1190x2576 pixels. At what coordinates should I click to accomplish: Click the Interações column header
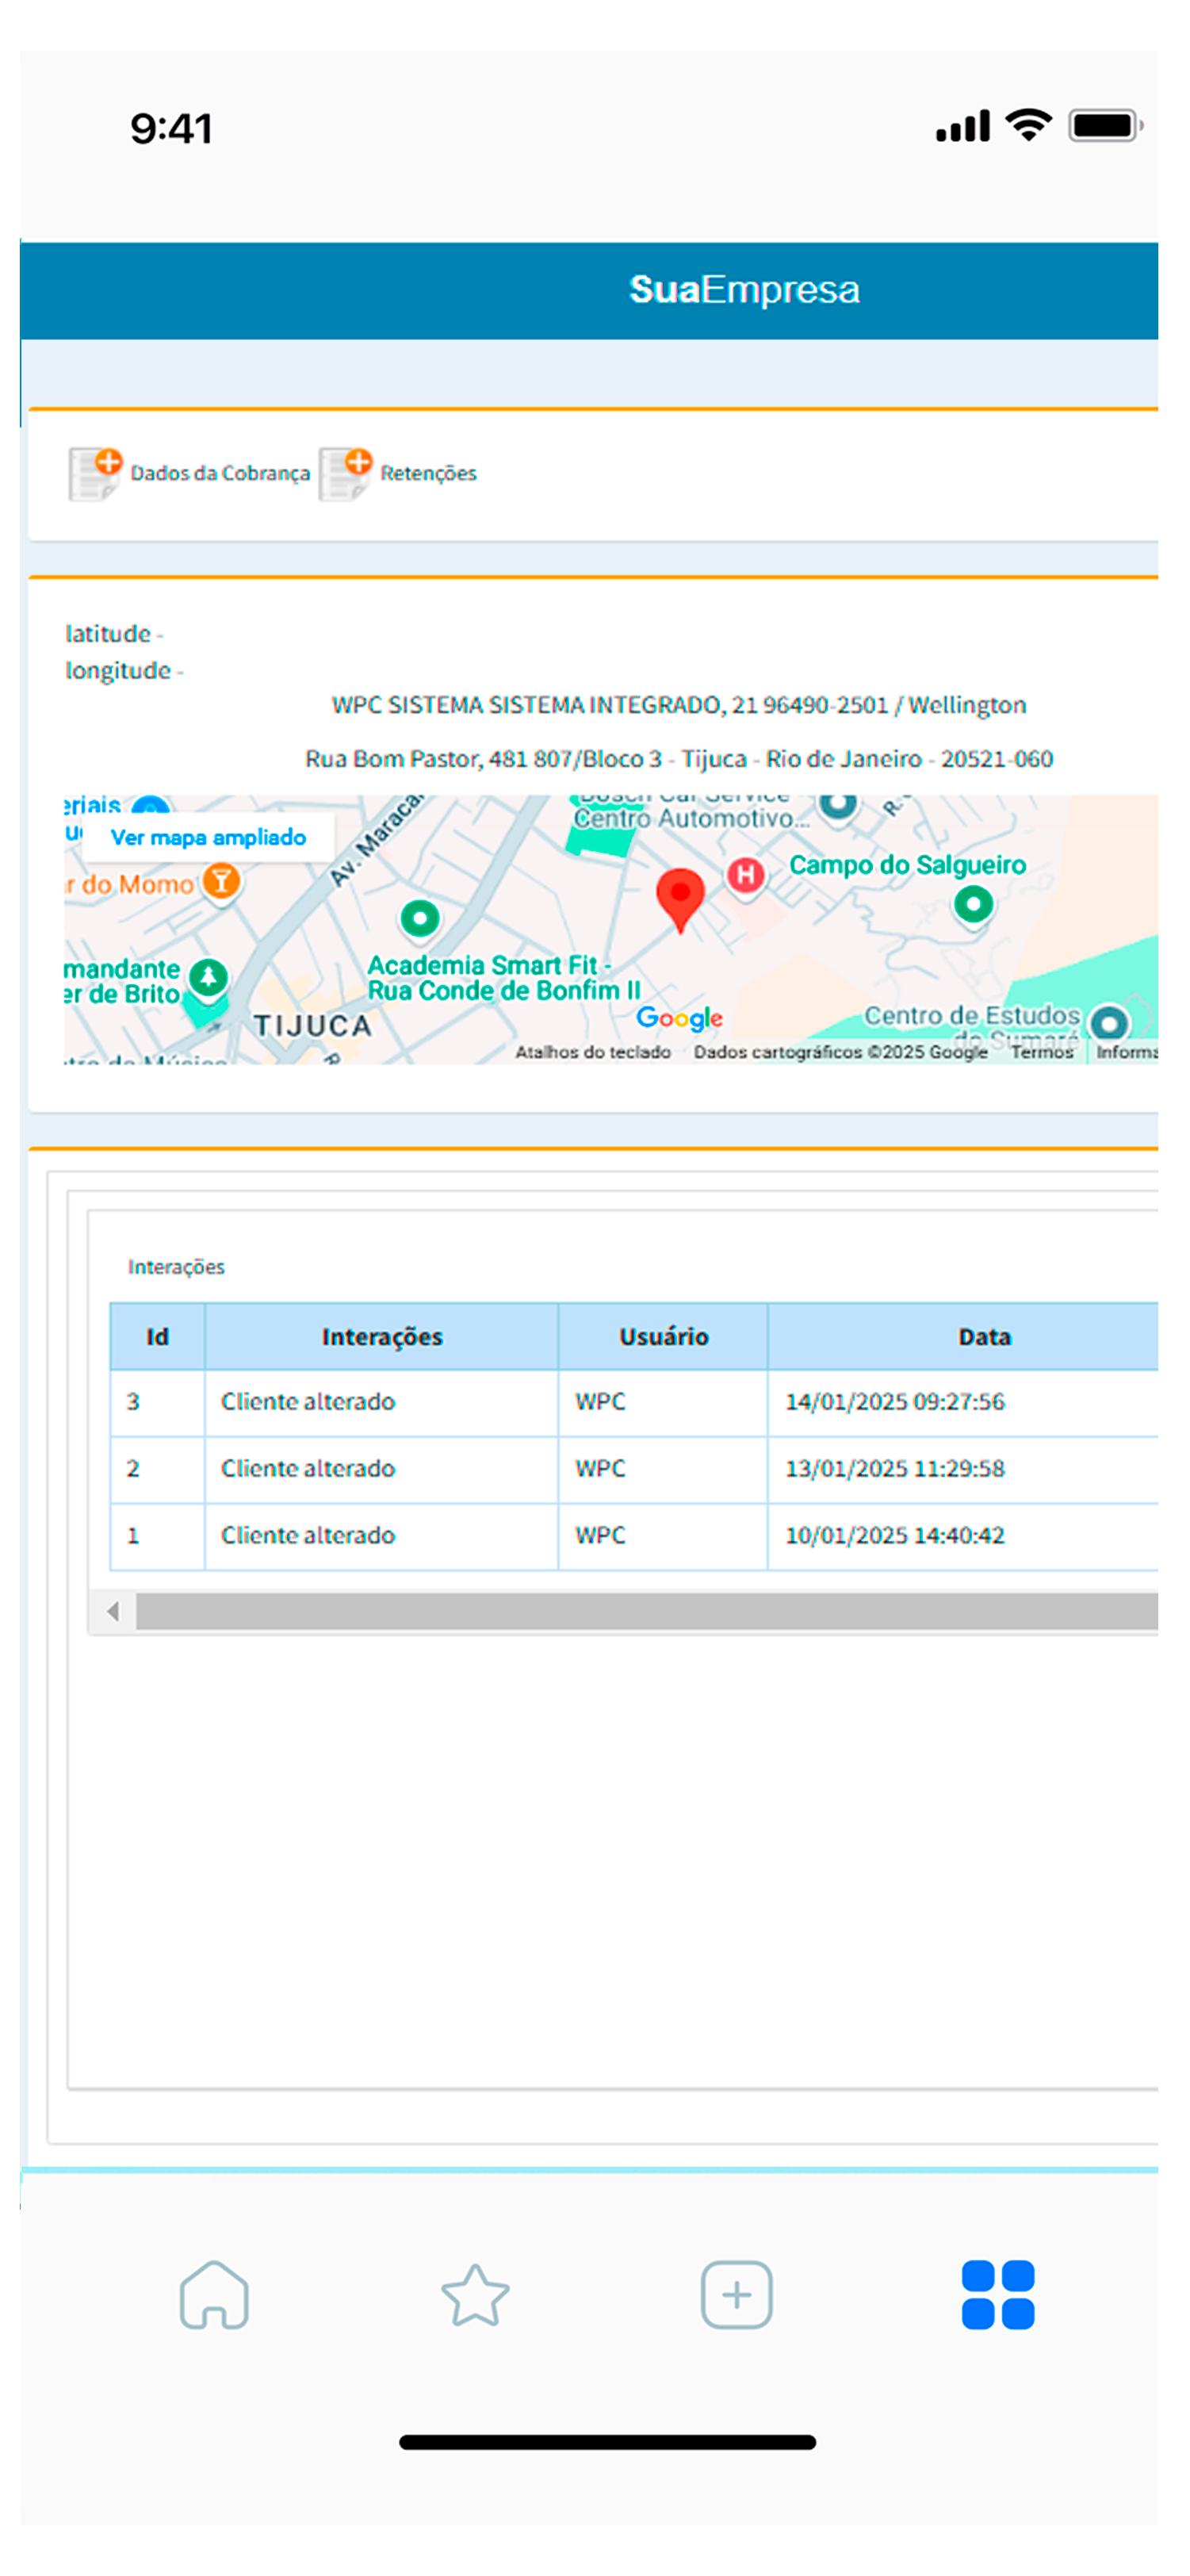click(x=381, y=1337)
